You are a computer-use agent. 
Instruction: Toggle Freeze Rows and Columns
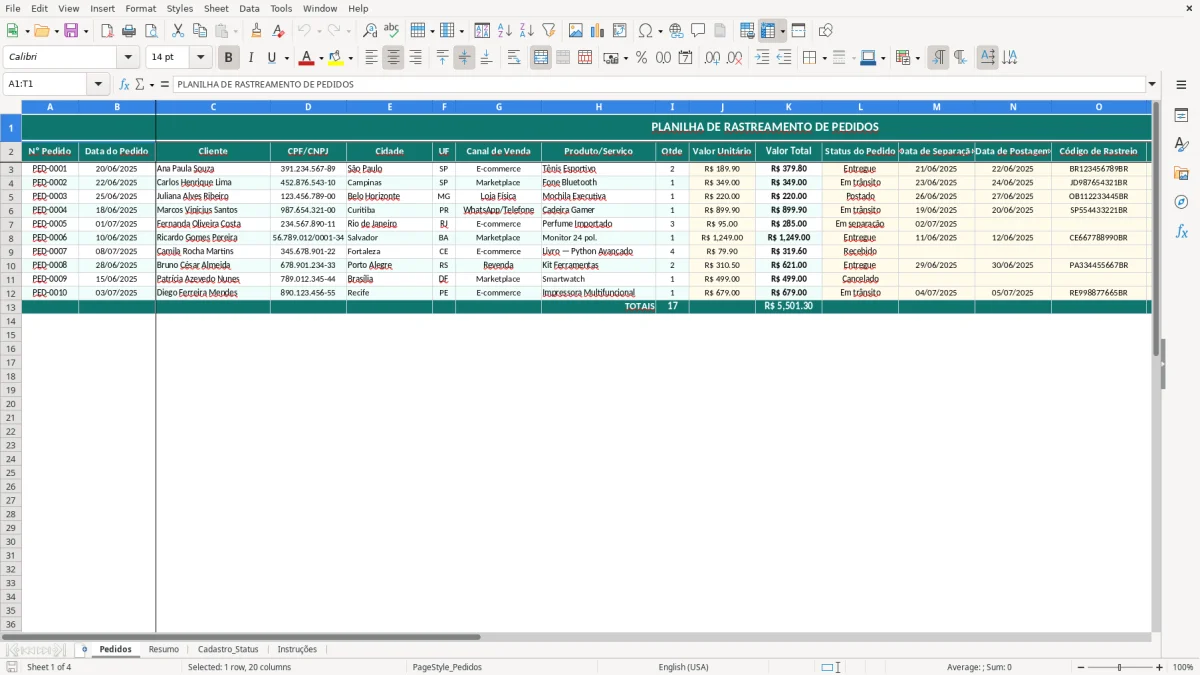coord(768,31)
